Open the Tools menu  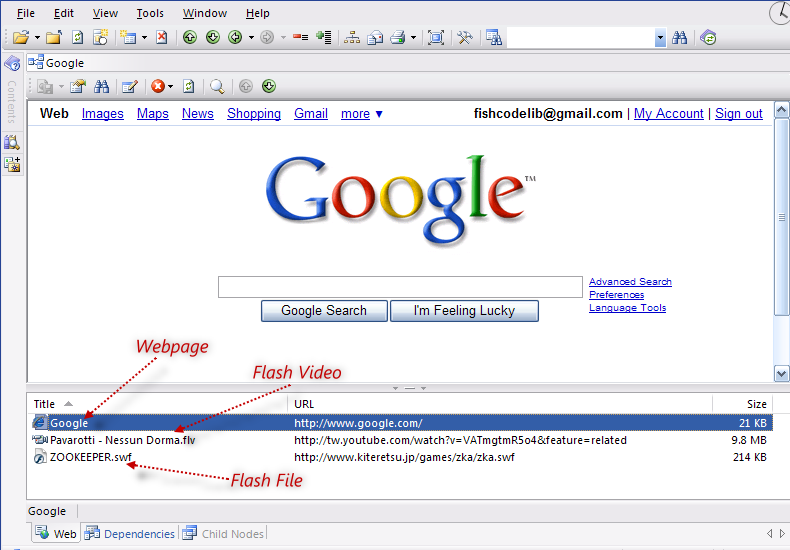(150, 13)
